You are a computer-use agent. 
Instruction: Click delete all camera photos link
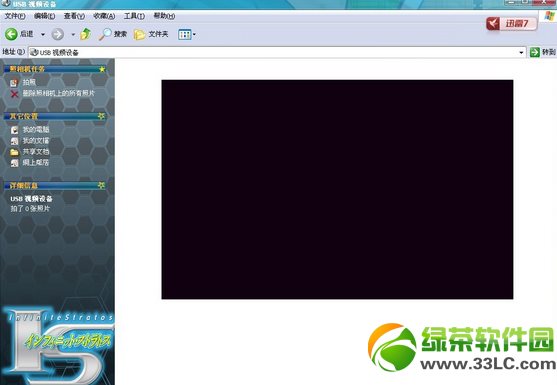[x=59, y=93]
